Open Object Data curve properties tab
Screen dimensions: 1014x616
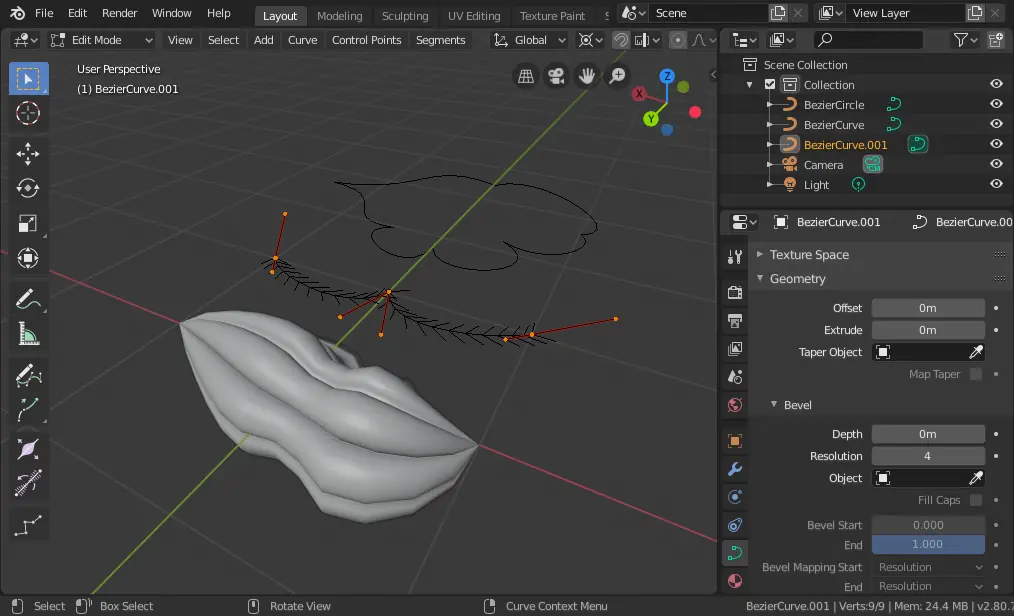pyautogui.click(x=735, y=552)
